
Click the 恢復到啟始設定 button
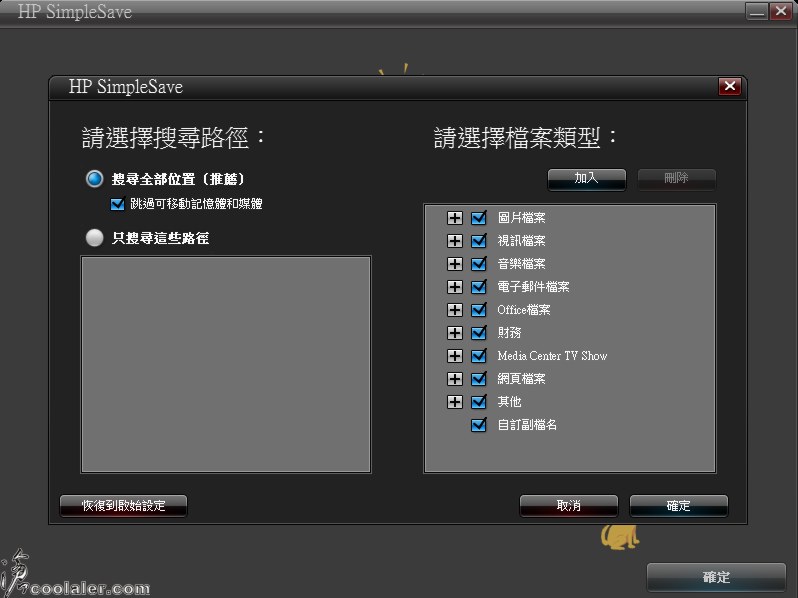click(x=124, y=506)
